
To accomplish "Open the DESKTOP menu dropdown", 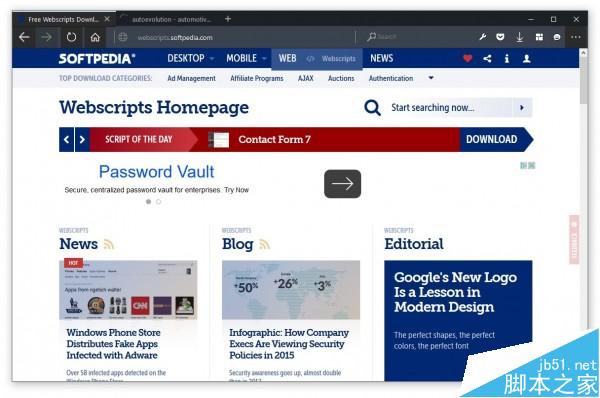I will pyautogui.click(x=190, y=58).
